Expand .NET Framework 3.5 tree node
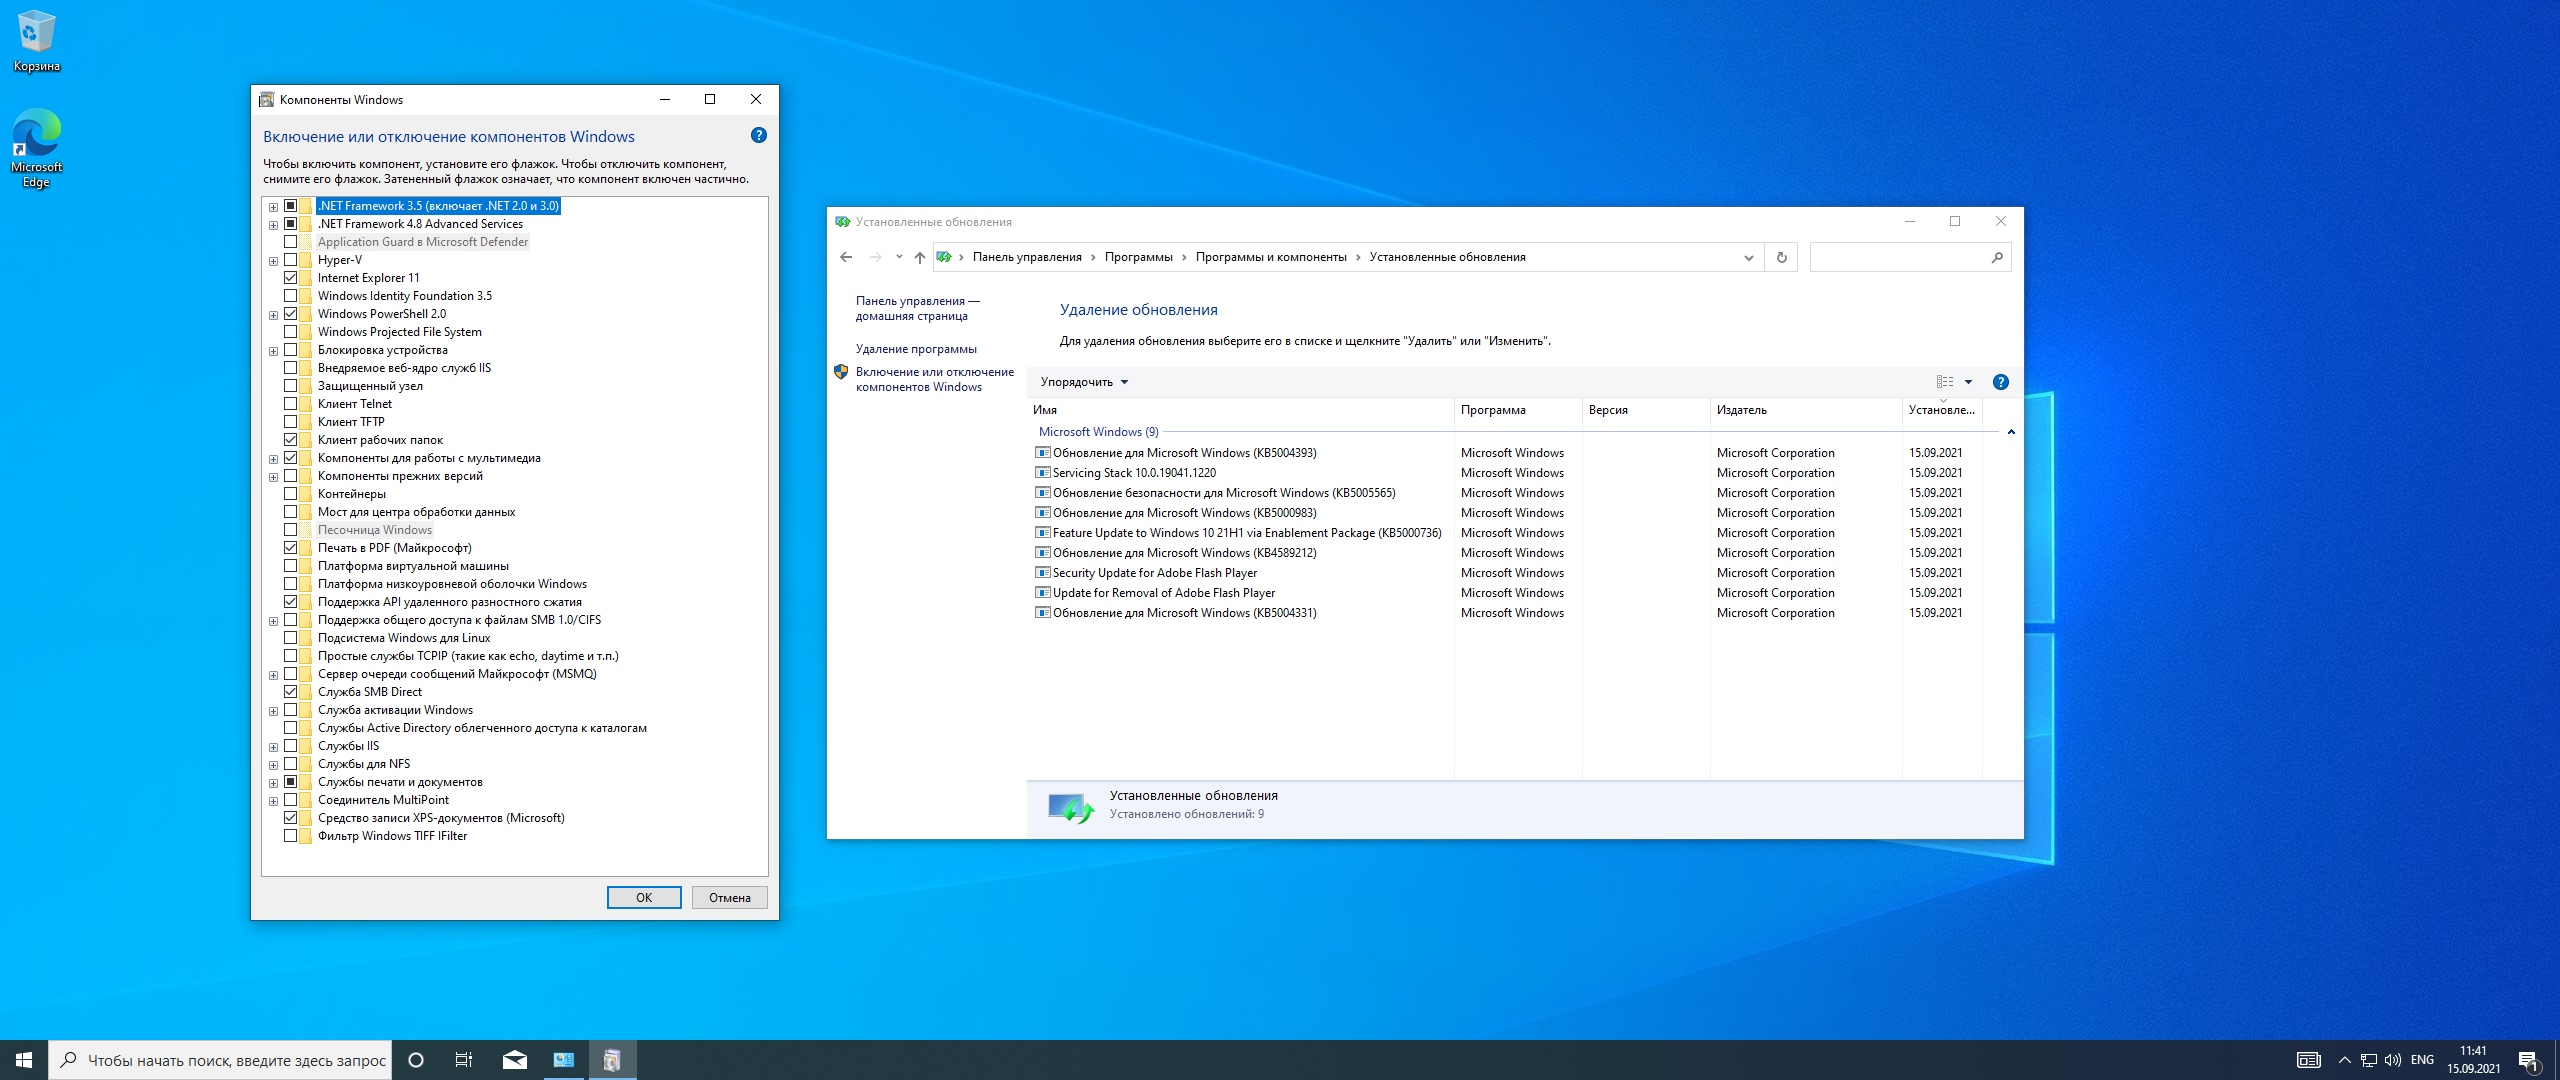The height and width of the screenshot is (1080, 2560). [x=273, y=207]
